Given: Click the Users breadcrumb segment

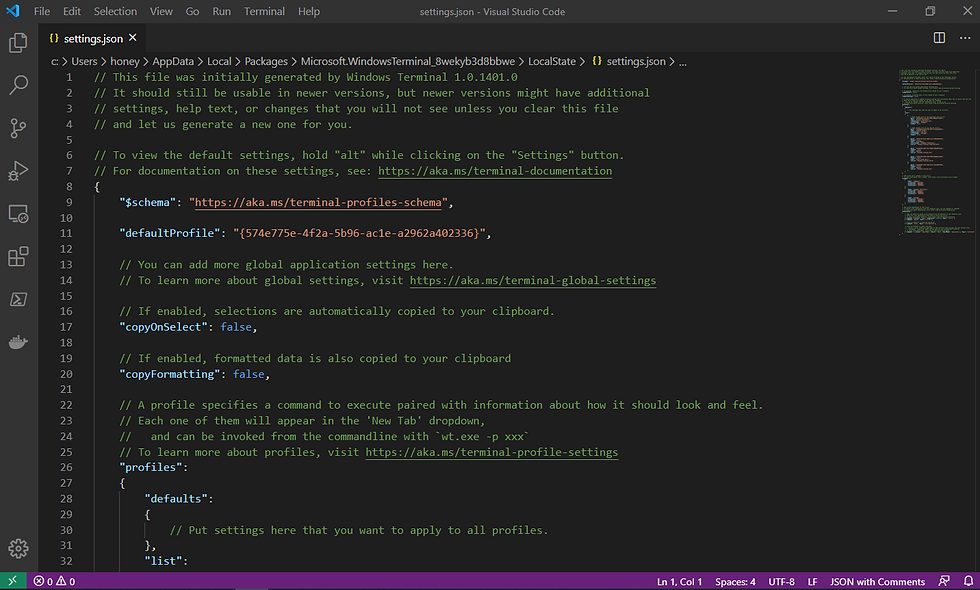Looking at the screenshot, I should point(84,61).
